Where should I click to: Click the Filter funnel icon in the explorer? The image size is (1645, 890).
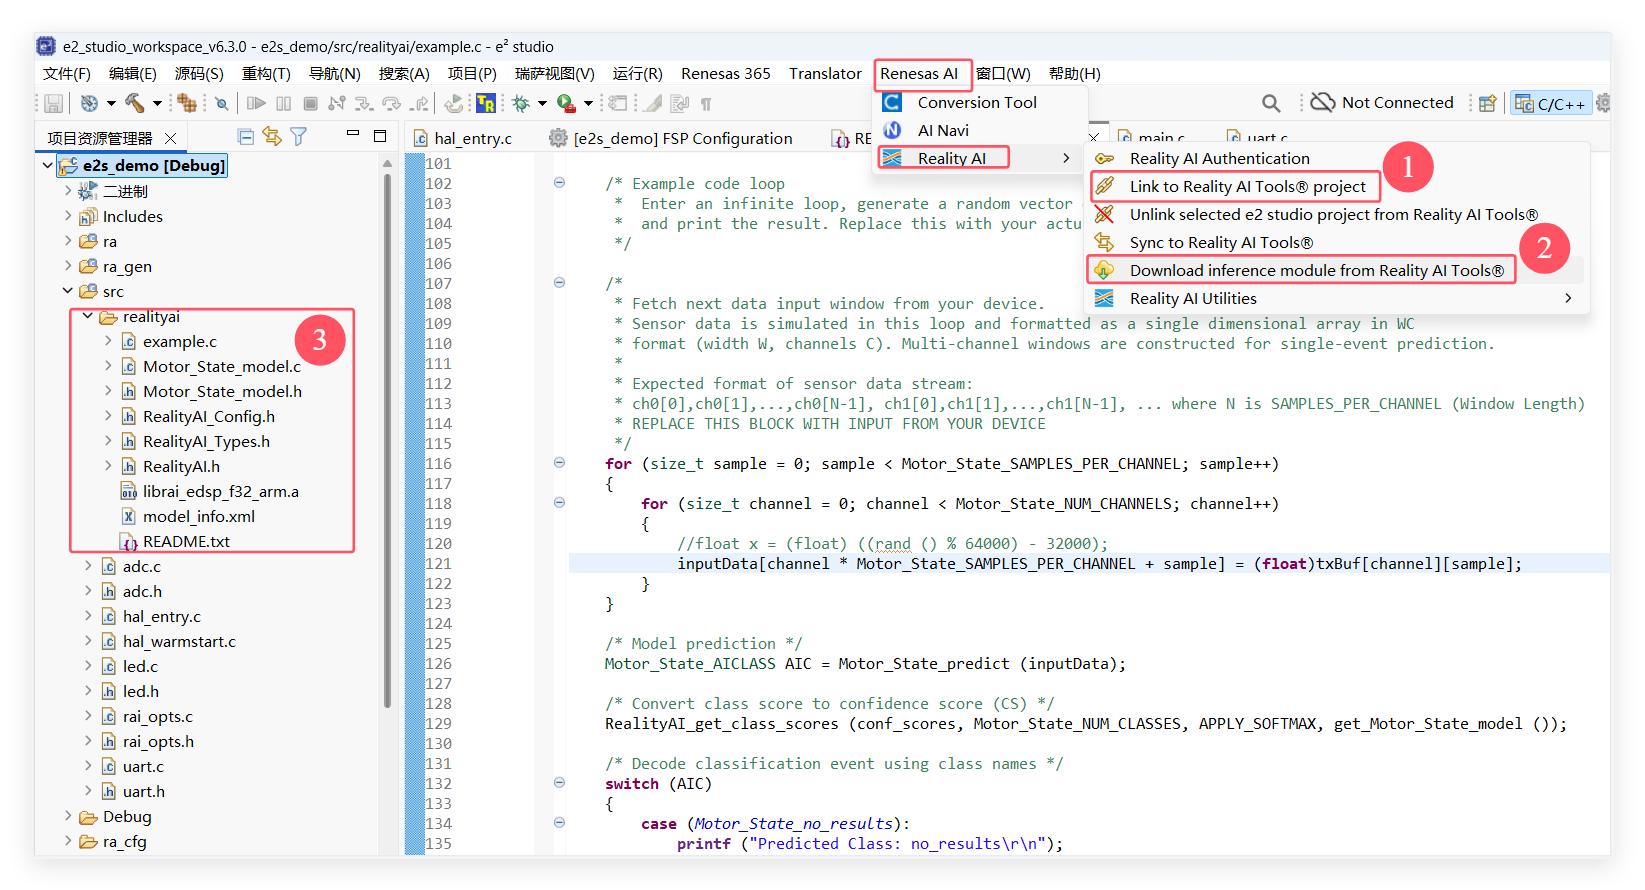298,136
